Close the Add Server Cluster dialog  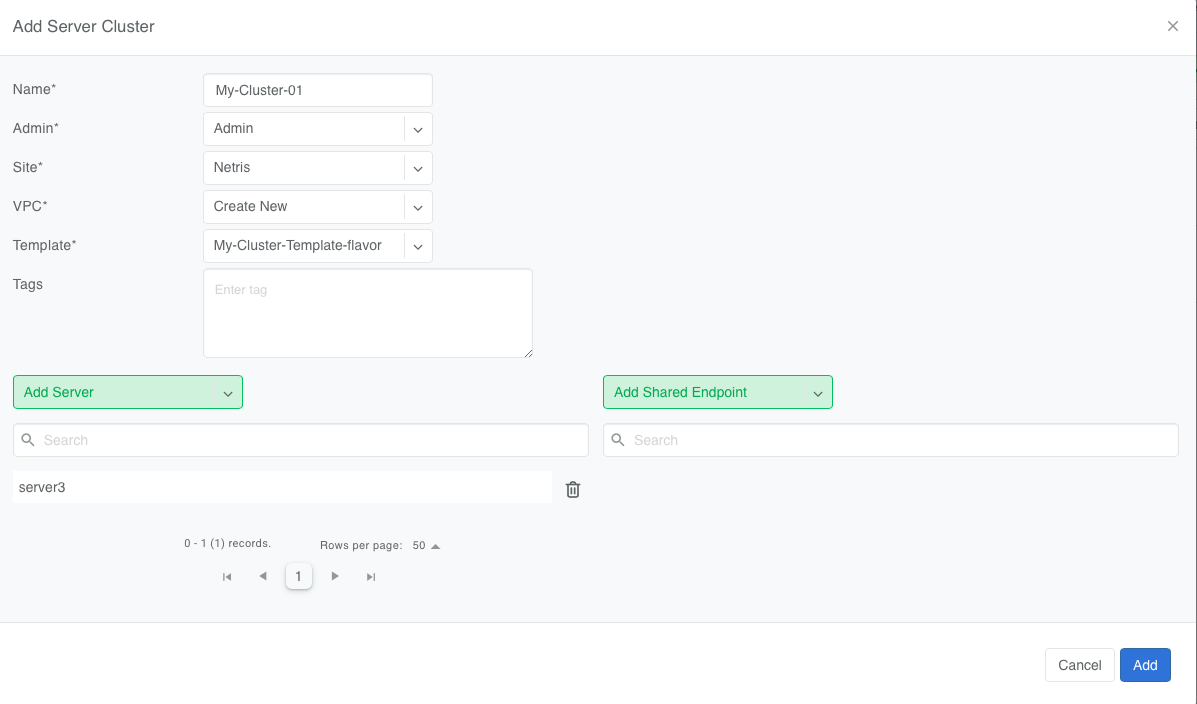coord(1173,26)
